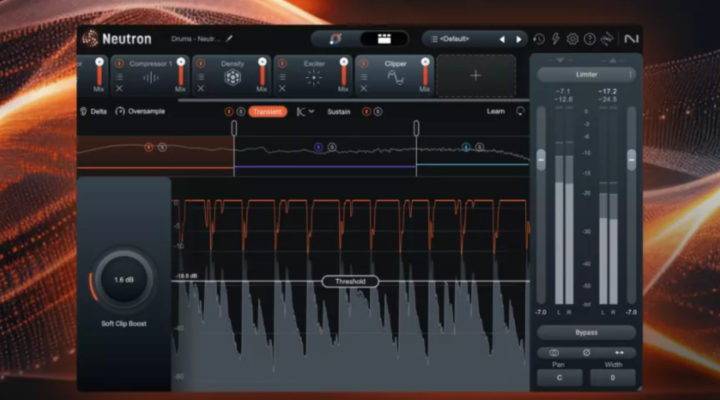Click the Bypass button
The height and width of the screenshot is (400, 720).
tap(586, 332)
